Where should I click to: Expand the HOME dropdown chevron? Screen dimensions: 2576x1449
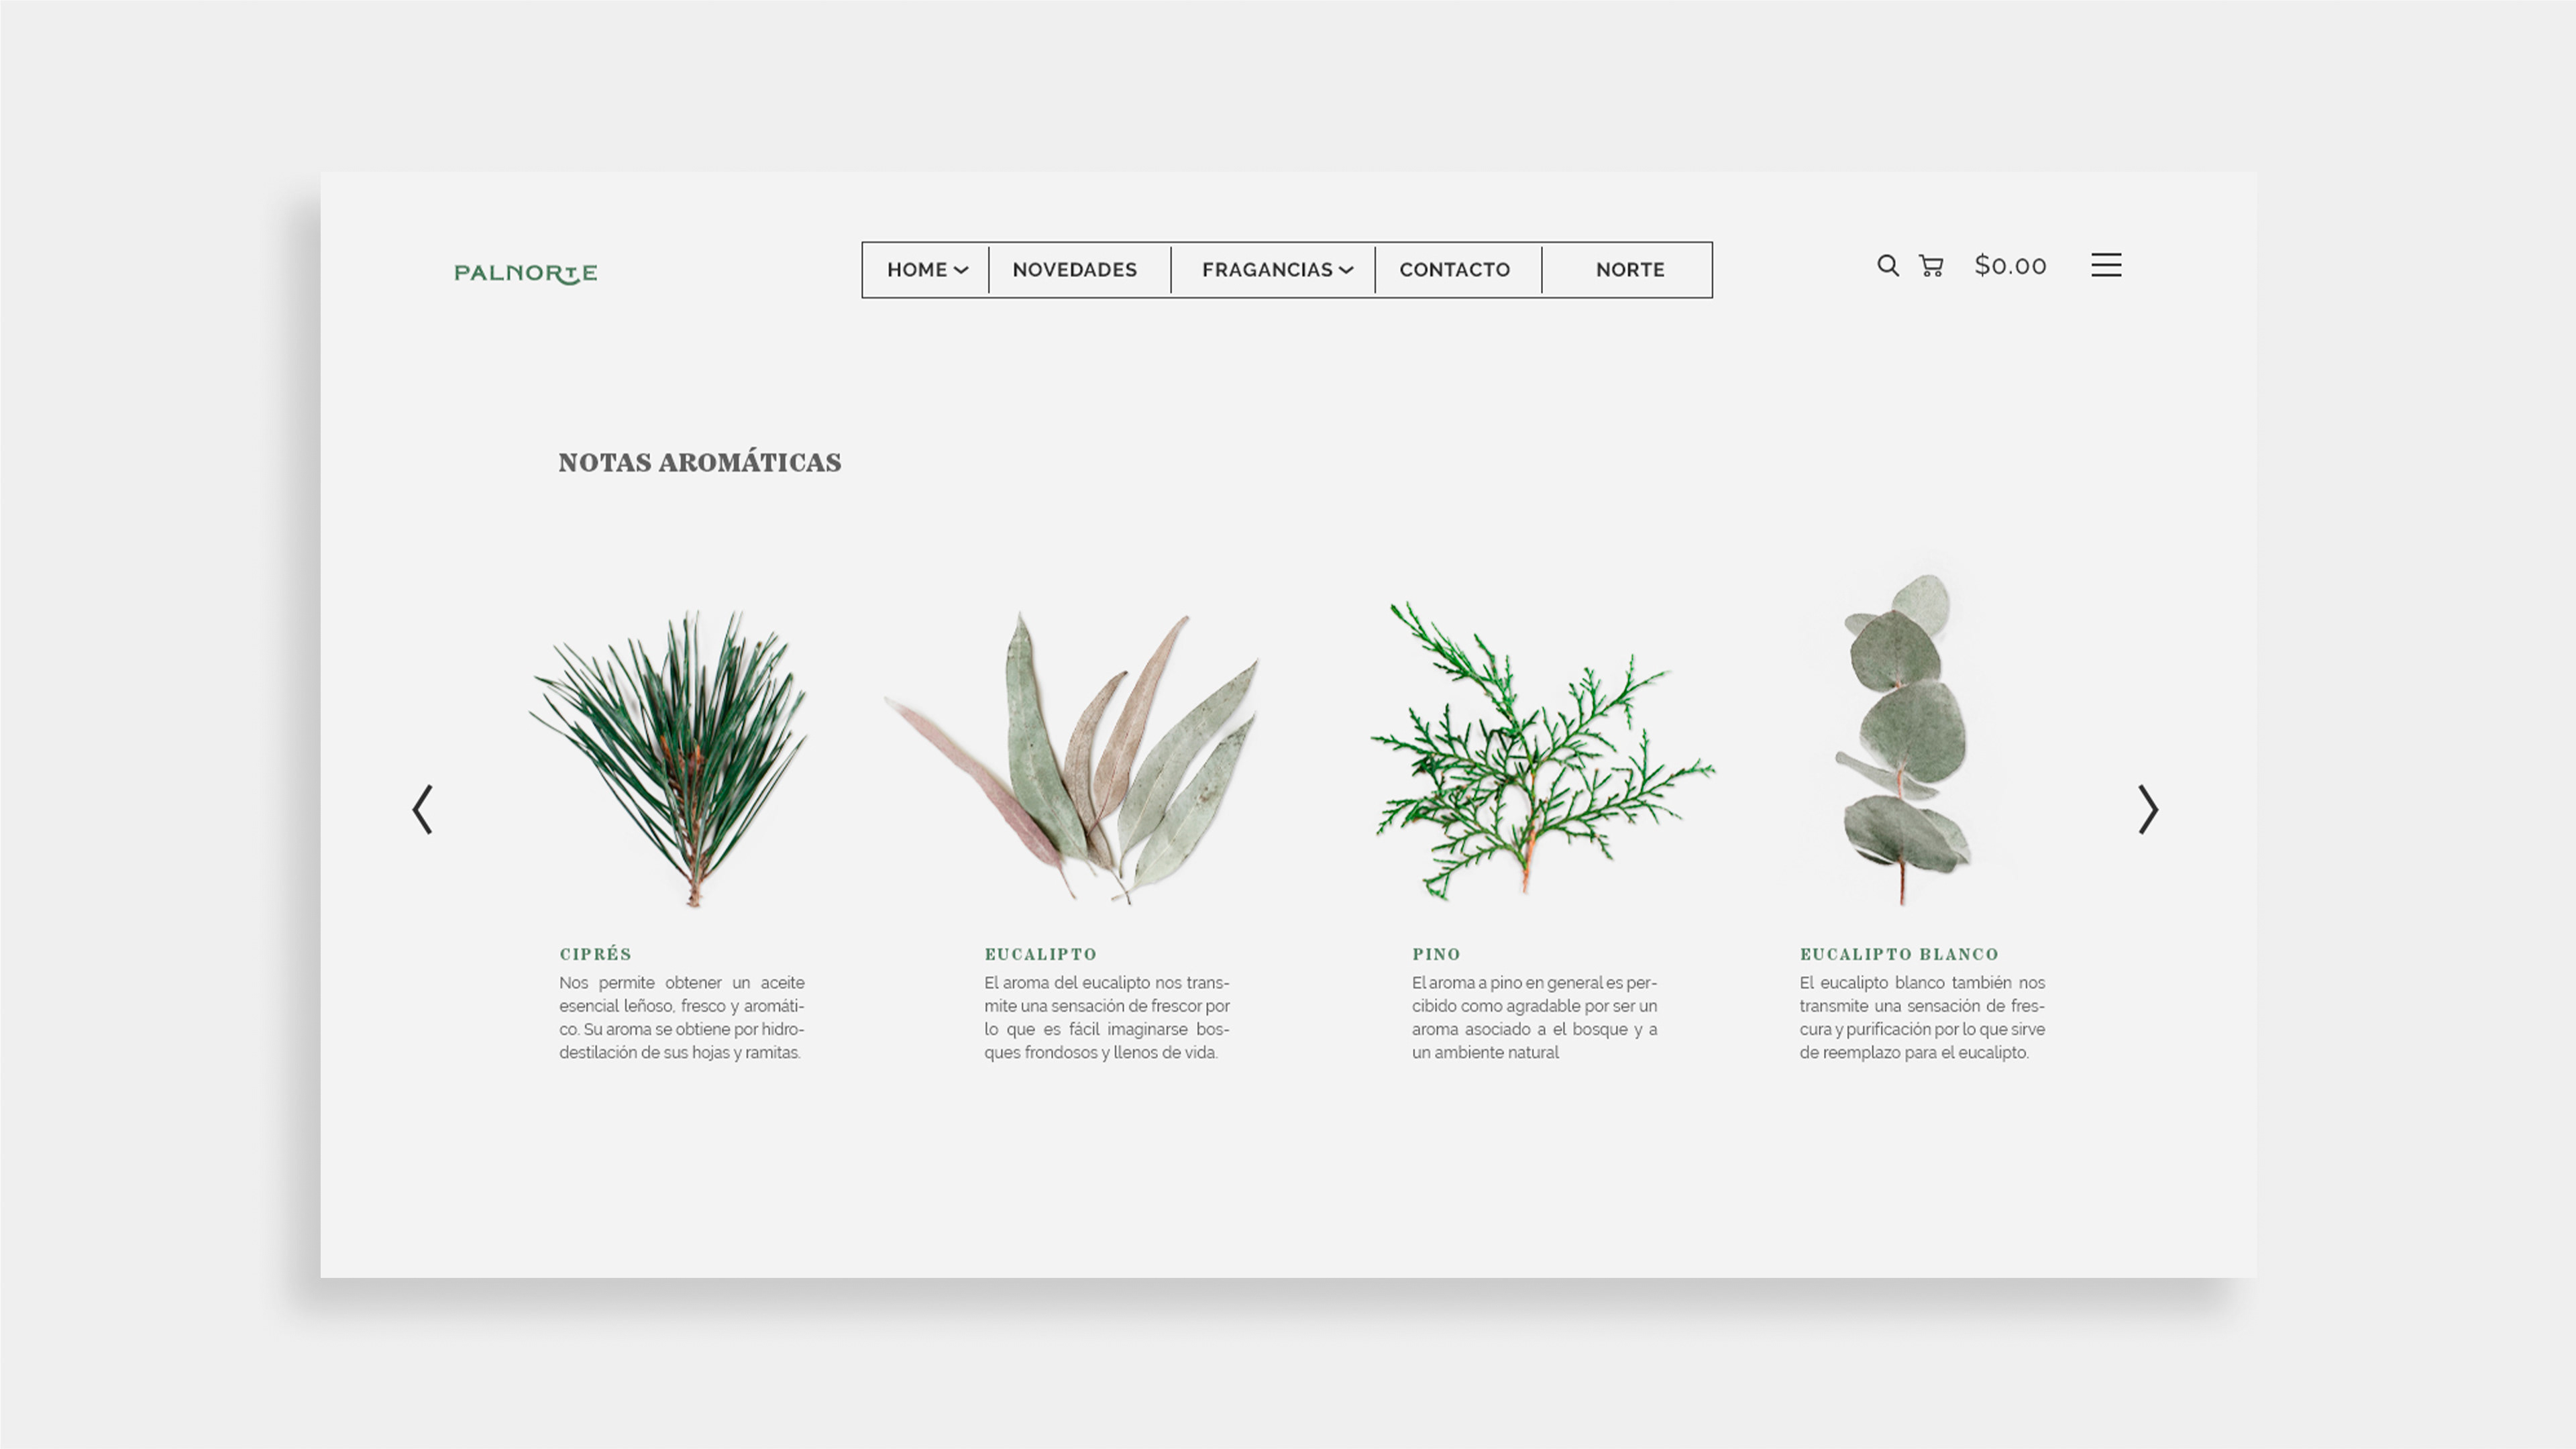click(961, 270)
